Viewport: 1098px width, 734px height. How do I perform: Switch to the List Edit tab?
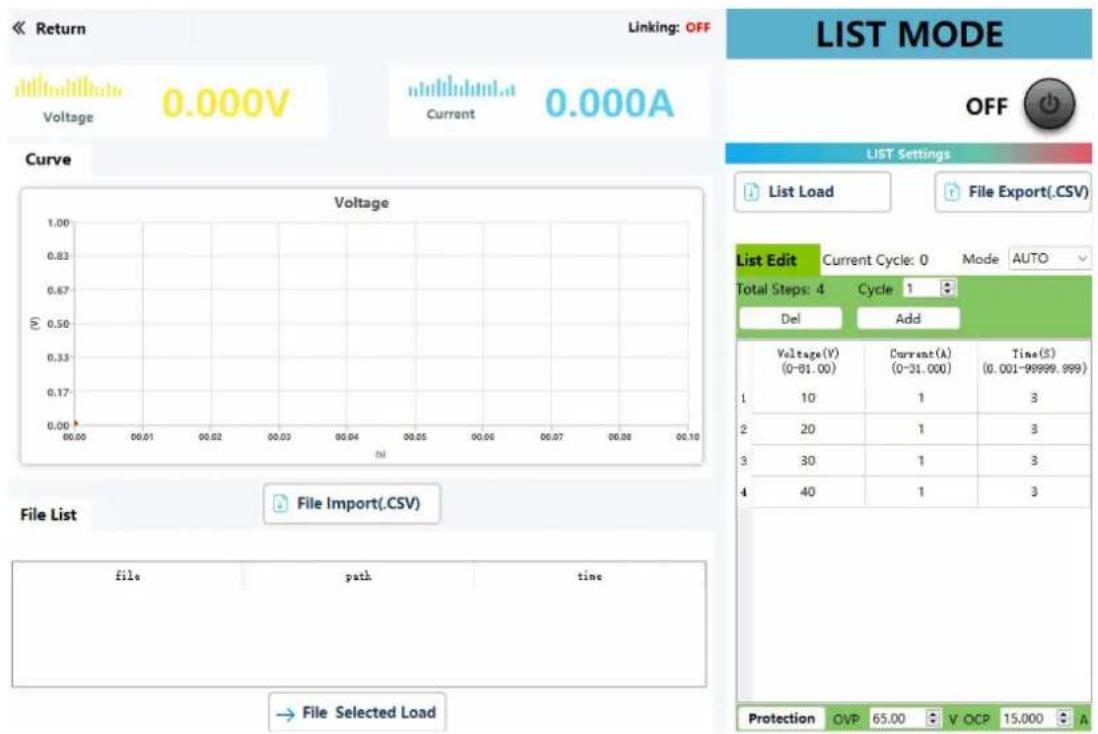(777, 260)
